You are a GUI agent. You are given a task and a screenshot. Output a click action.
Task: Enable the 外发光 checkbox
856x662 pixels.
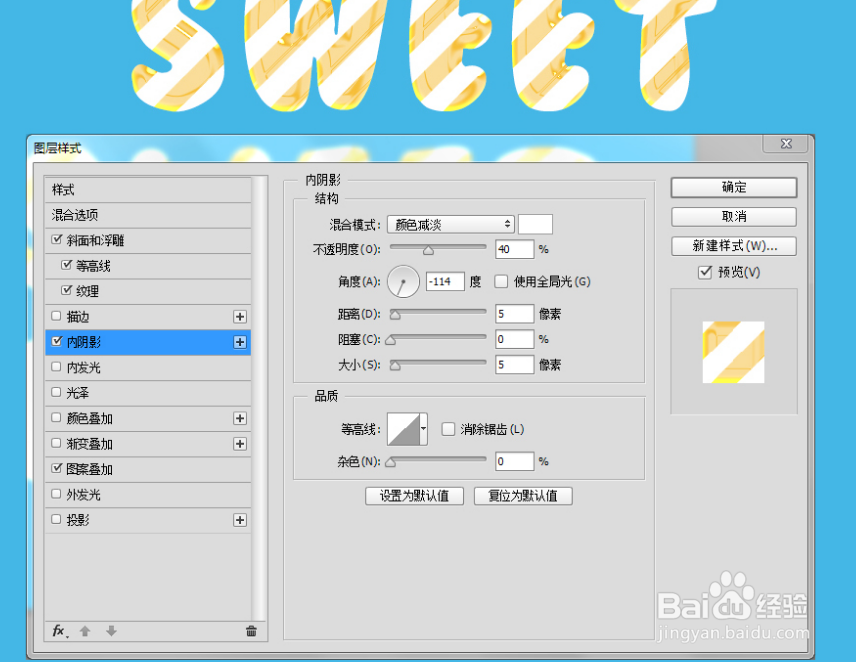56,493
